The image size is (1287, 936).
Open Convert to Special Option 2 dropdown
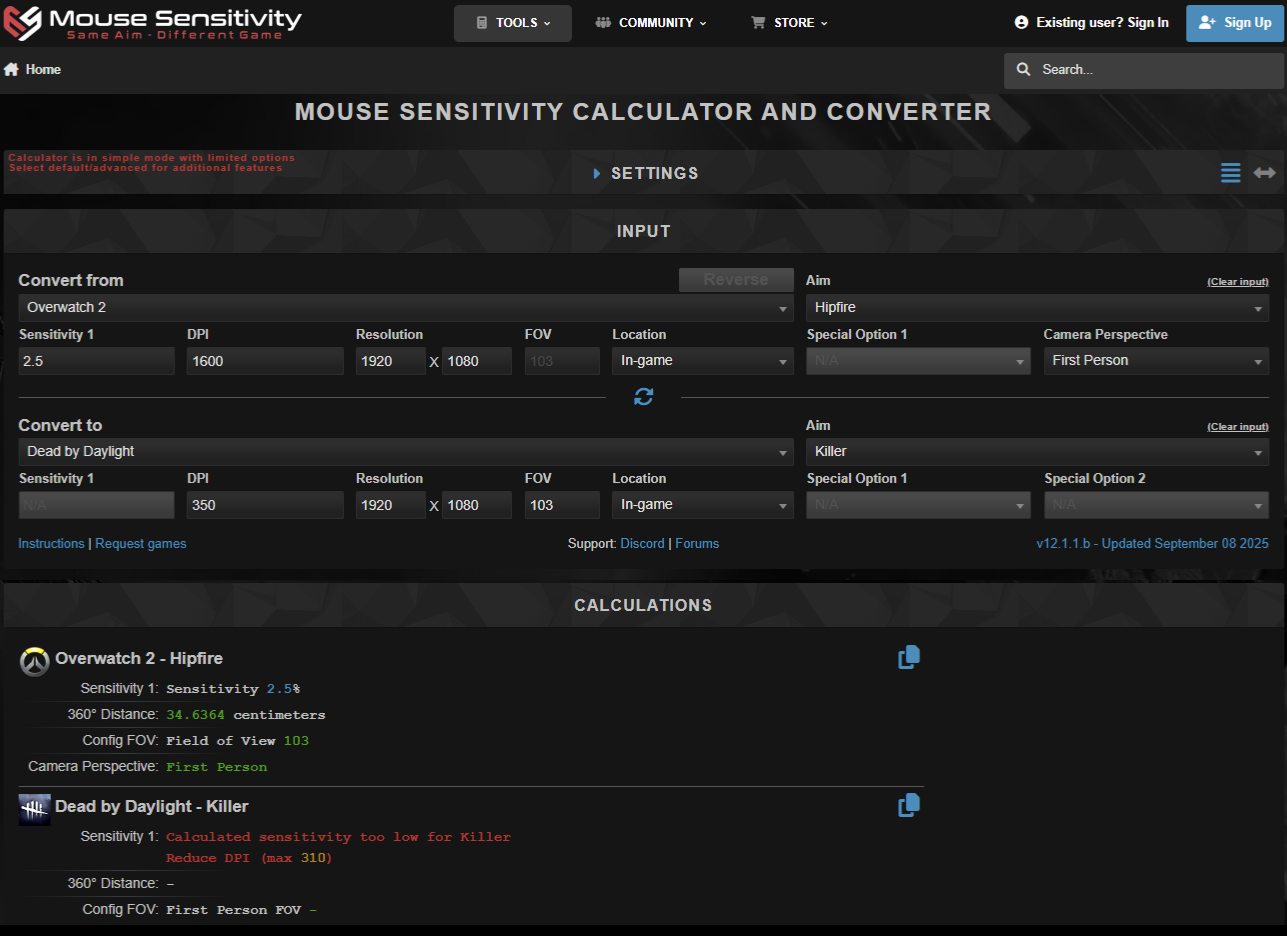(x=1157, y=505)
